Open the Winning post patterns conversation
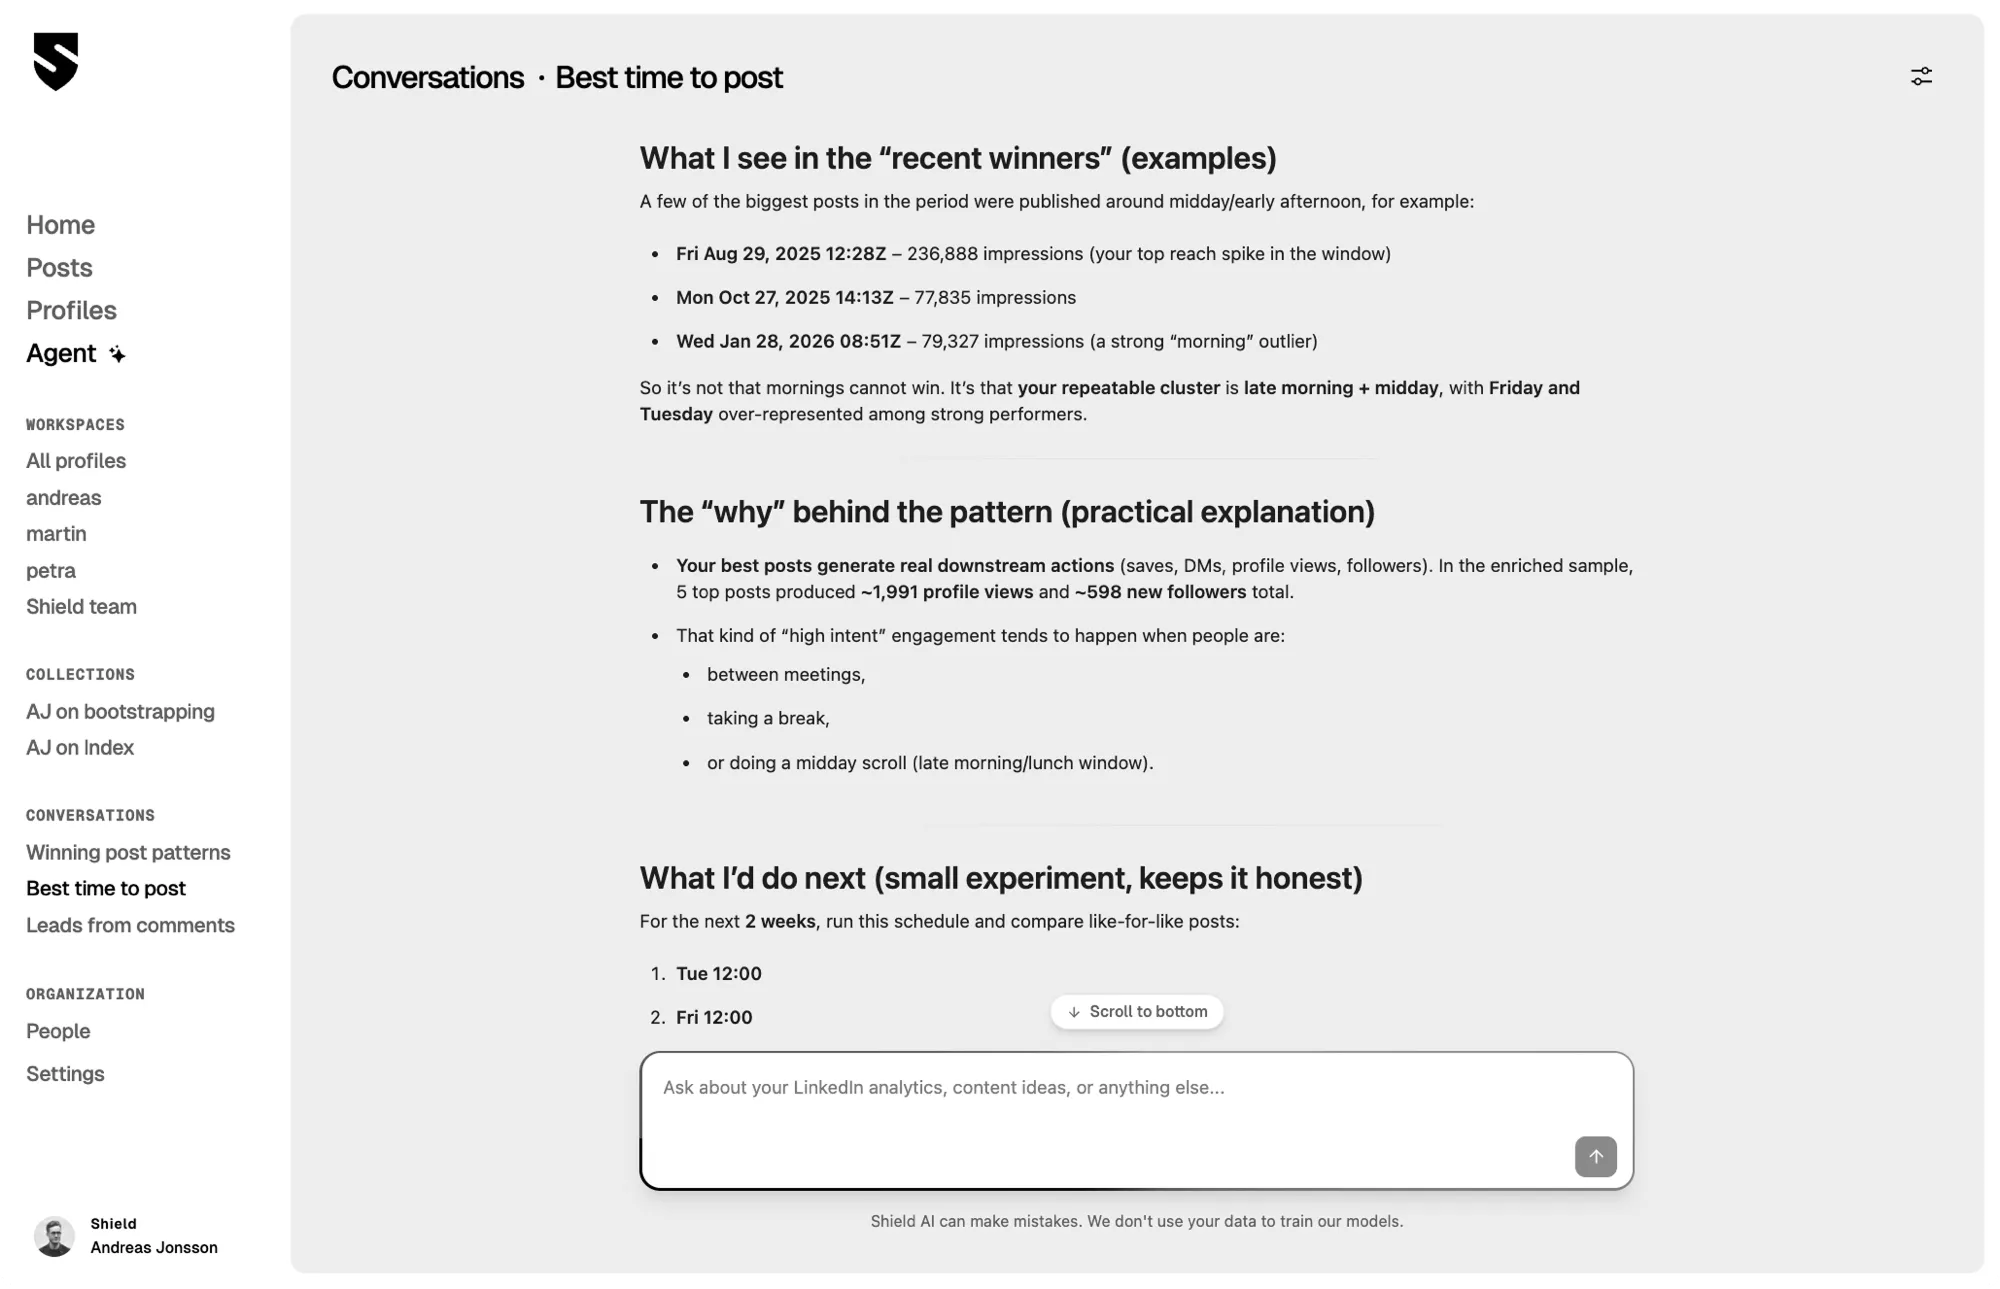Screen dimensions: 2000x1289 pyautogui.click(x=128, y=852)
